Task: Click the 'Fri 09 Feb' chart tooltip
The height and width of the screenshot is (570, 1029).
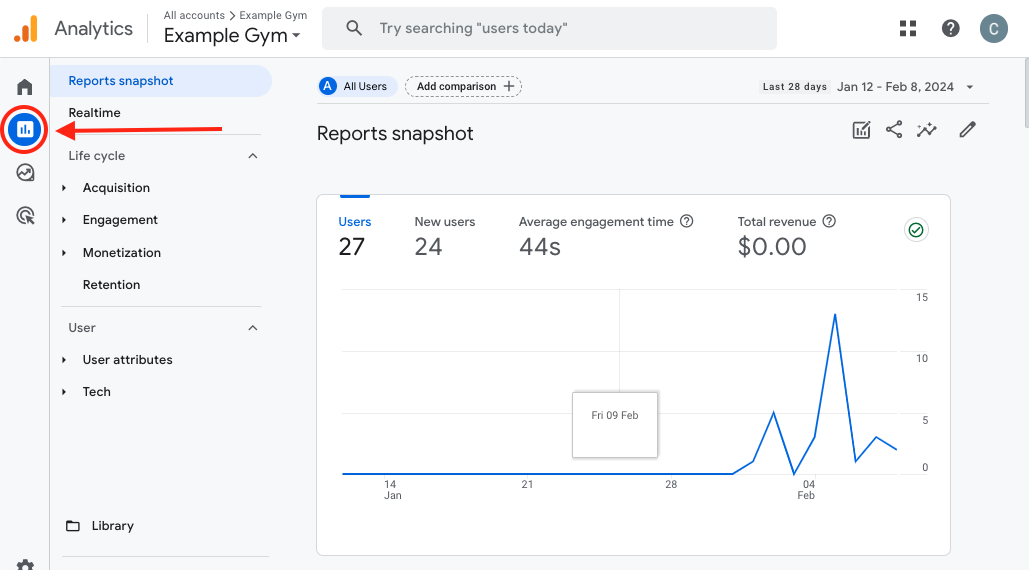Action: [x=615, y=424]
